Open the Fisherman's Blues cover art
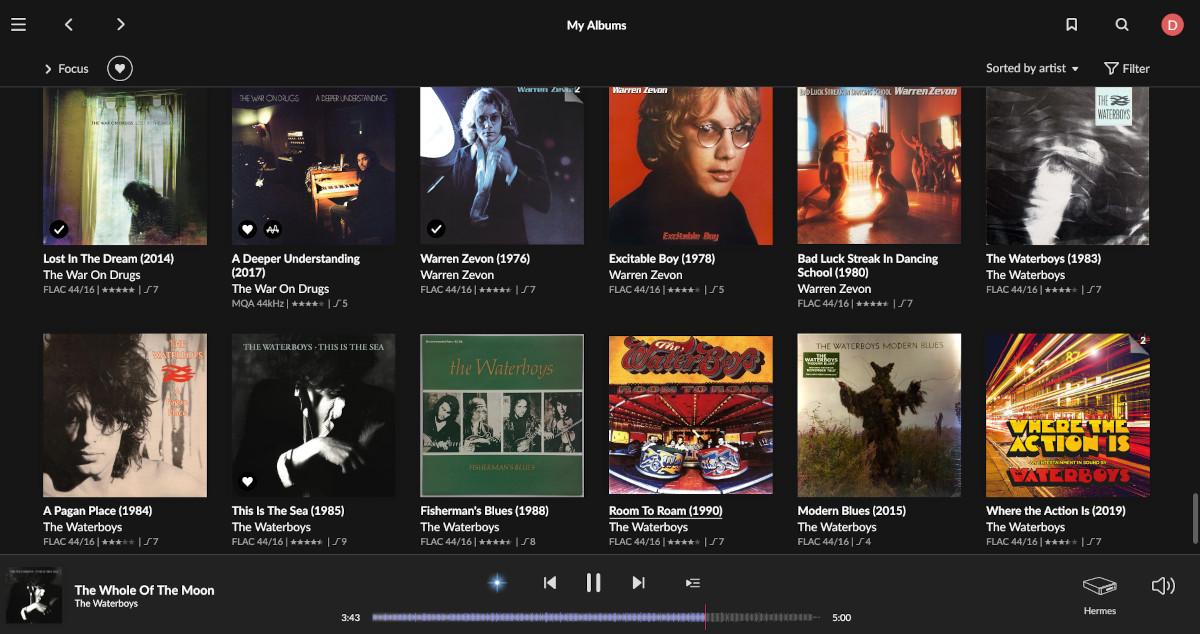Image resolution: width=1200 pixels, height=634 pixels. pyautogui.click(x=502, y=415)
